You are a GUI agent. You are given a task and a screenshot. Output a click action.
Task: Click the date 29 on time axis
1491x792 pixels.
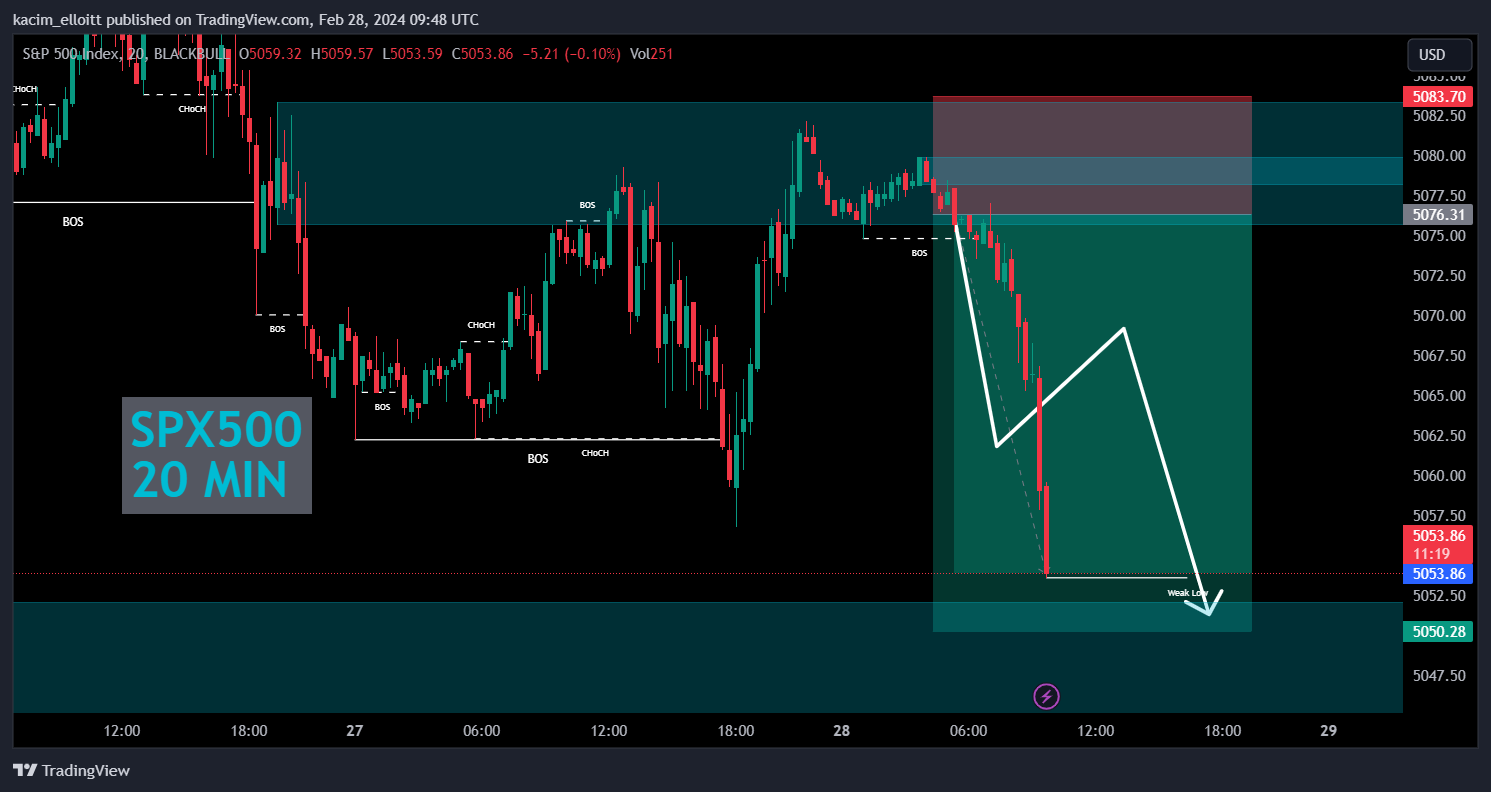(x=1328, y=731)
